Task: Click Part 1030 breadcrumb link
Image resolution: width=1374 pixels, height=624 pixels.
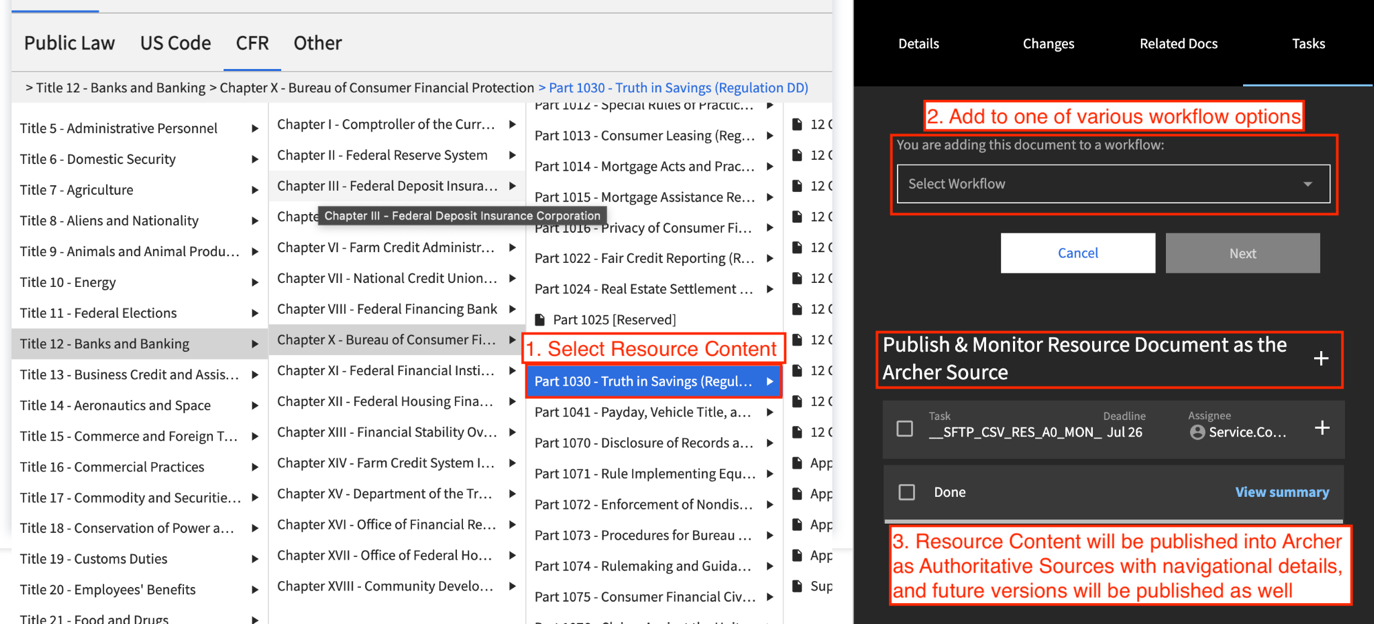Action: (x=673, y=88)
